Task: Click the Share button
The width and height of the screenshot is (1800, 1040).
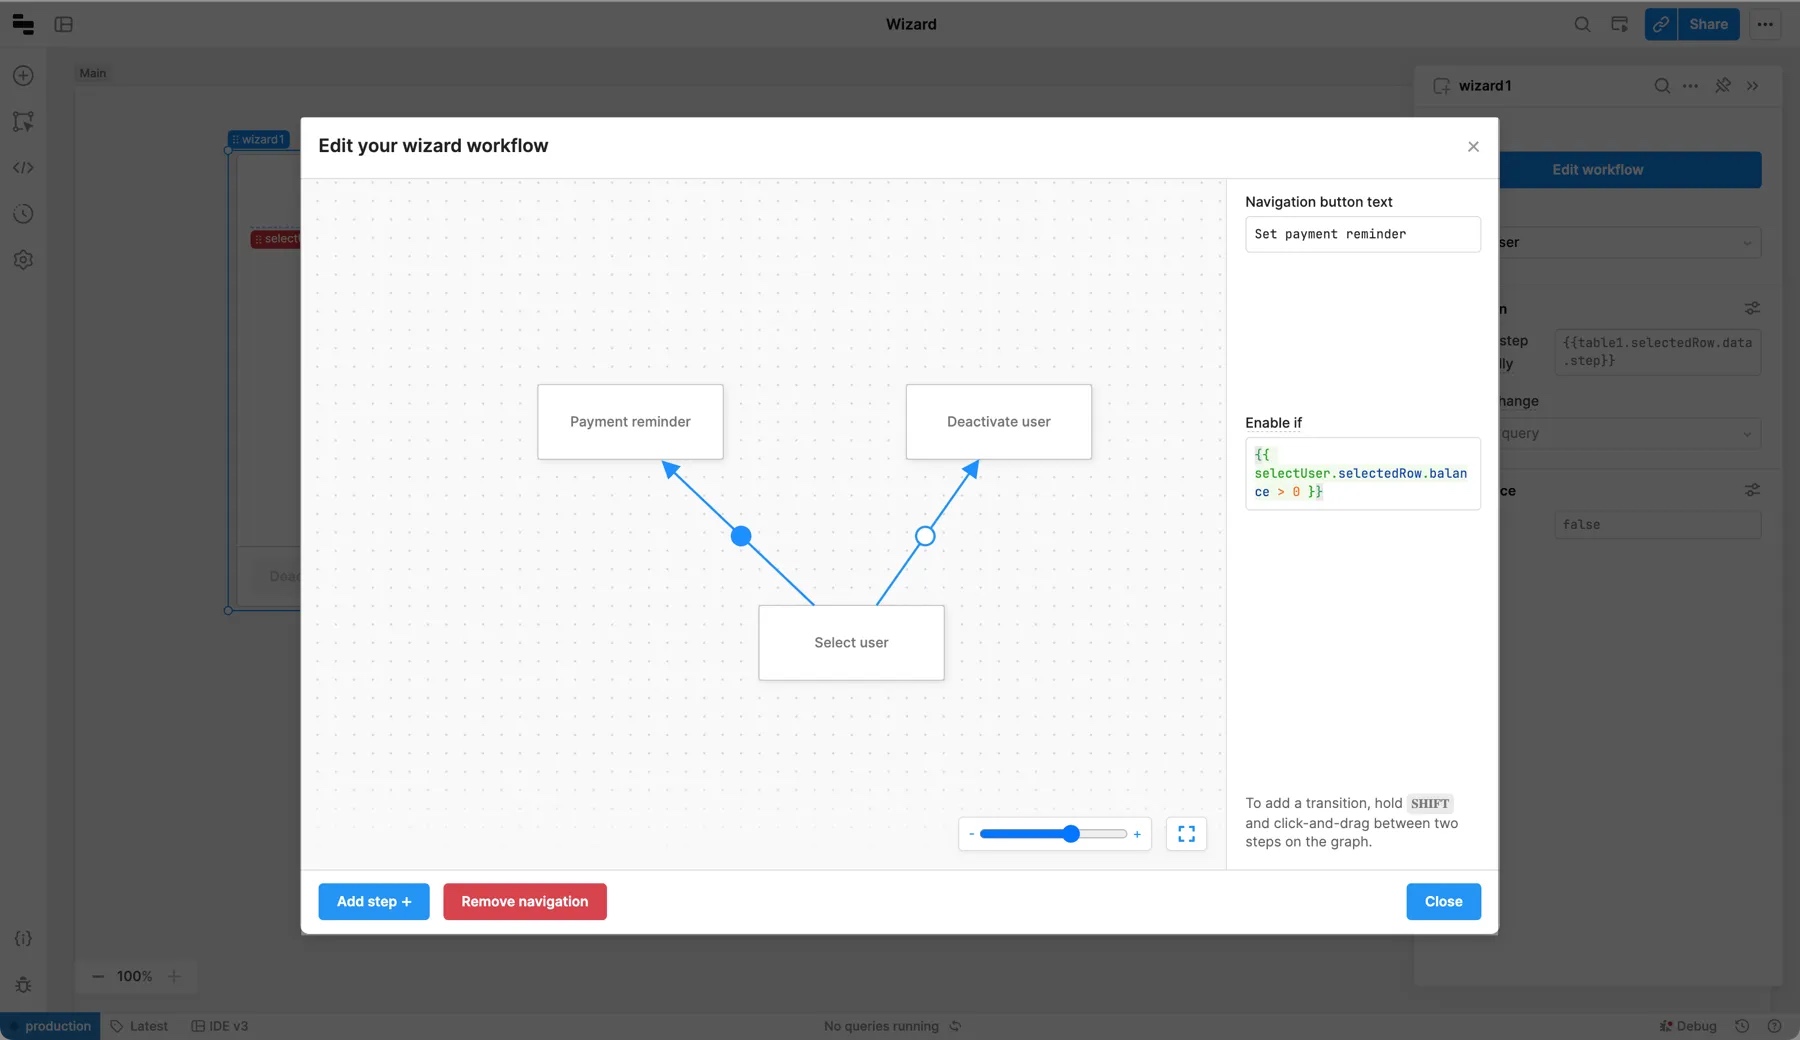Action: coord(1708,24)
